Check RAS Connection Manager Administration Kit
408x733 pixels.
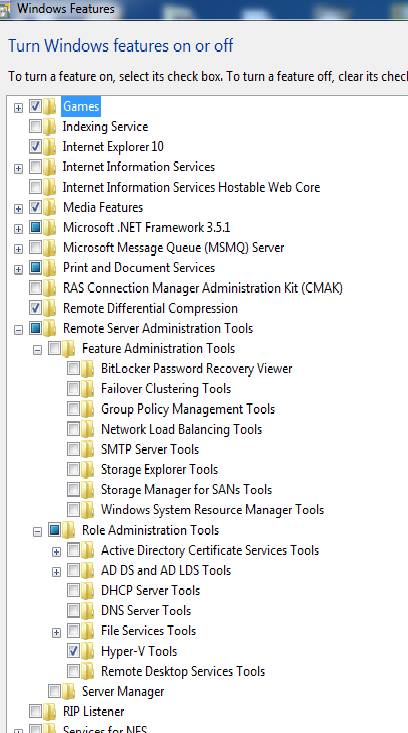(x=36, y=287)
